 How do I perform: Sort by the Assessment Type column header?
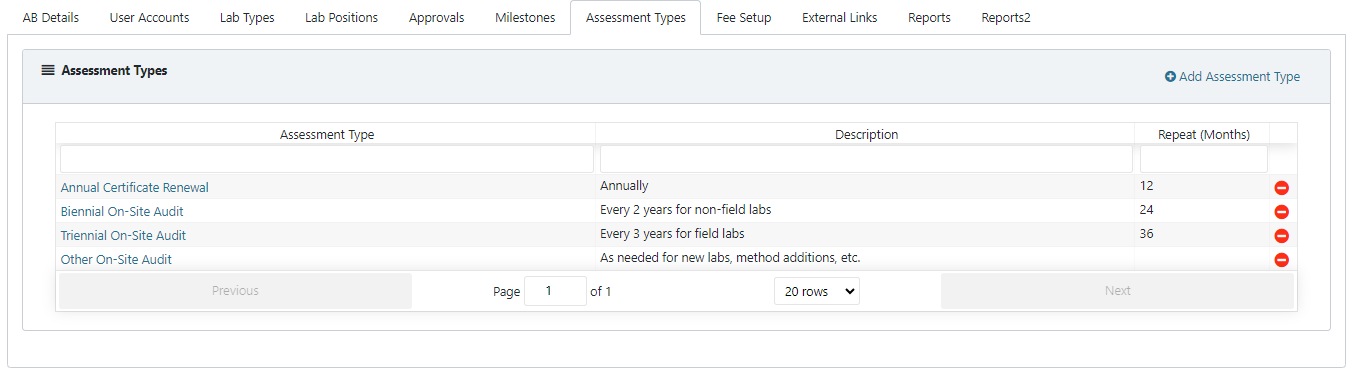[327, 134]
